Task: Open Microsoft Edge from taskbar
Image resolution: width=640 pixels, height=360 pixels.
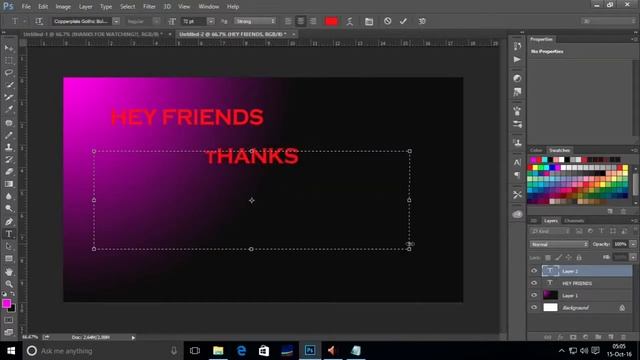Action: (x=241, y=351)
